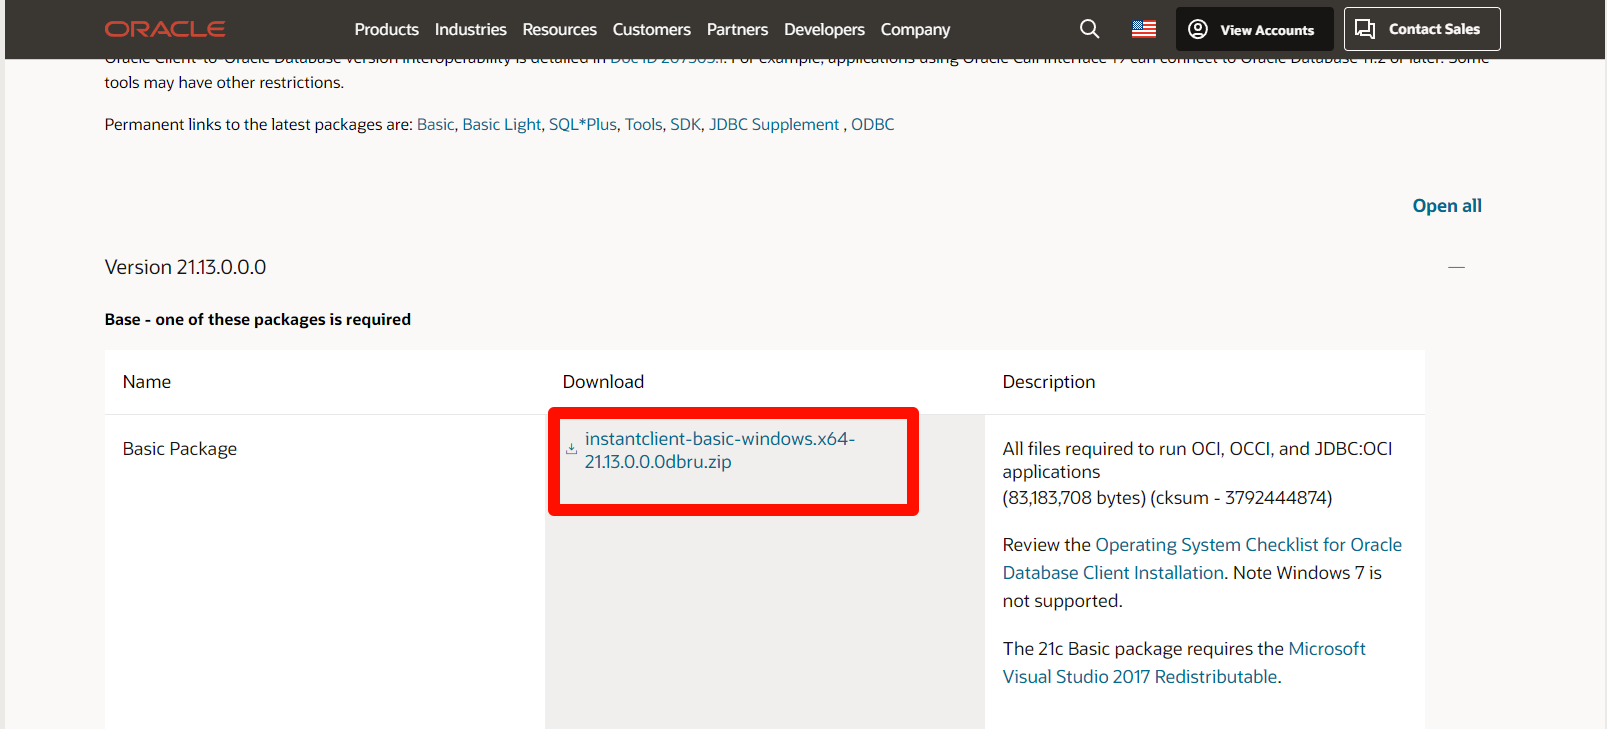The image size is (1607, 729).
Task: Open the Partners menu
Action: (738, 30)
